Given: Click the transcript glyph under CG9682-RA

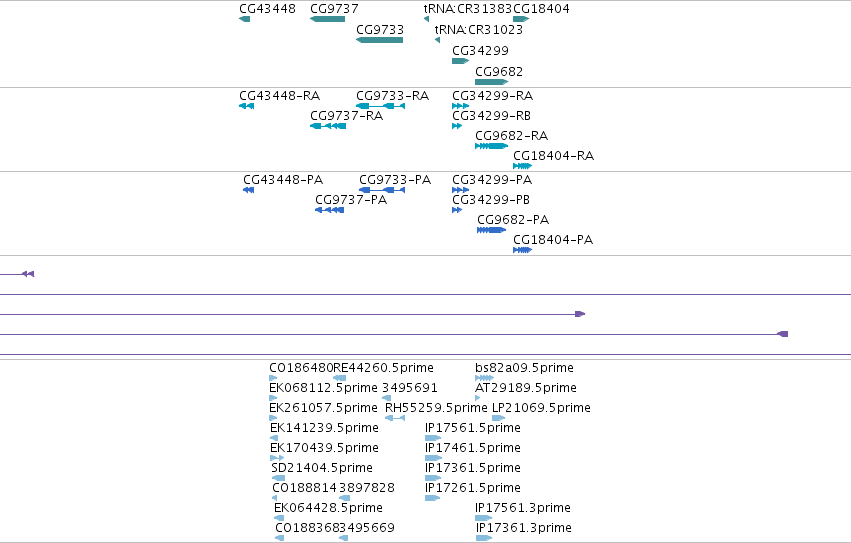Looking at the screenshot, I should (491, 146).
